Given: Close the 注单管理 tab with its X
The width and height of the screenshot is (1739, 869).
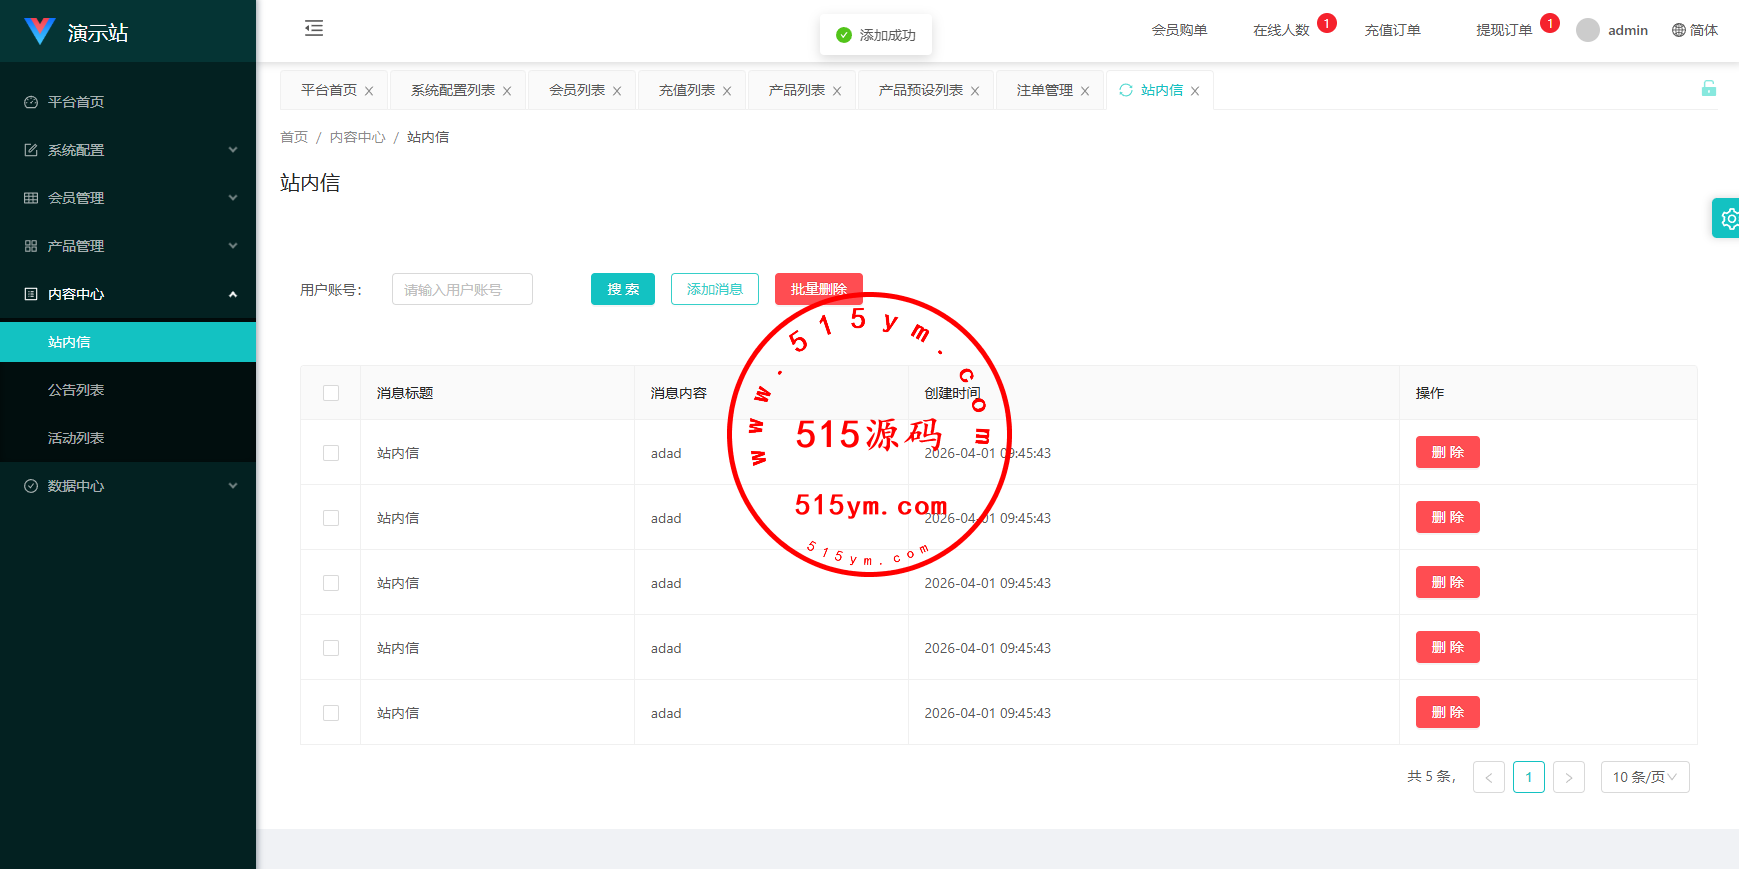Looking at the screenshot, I should pos(1085,91).
